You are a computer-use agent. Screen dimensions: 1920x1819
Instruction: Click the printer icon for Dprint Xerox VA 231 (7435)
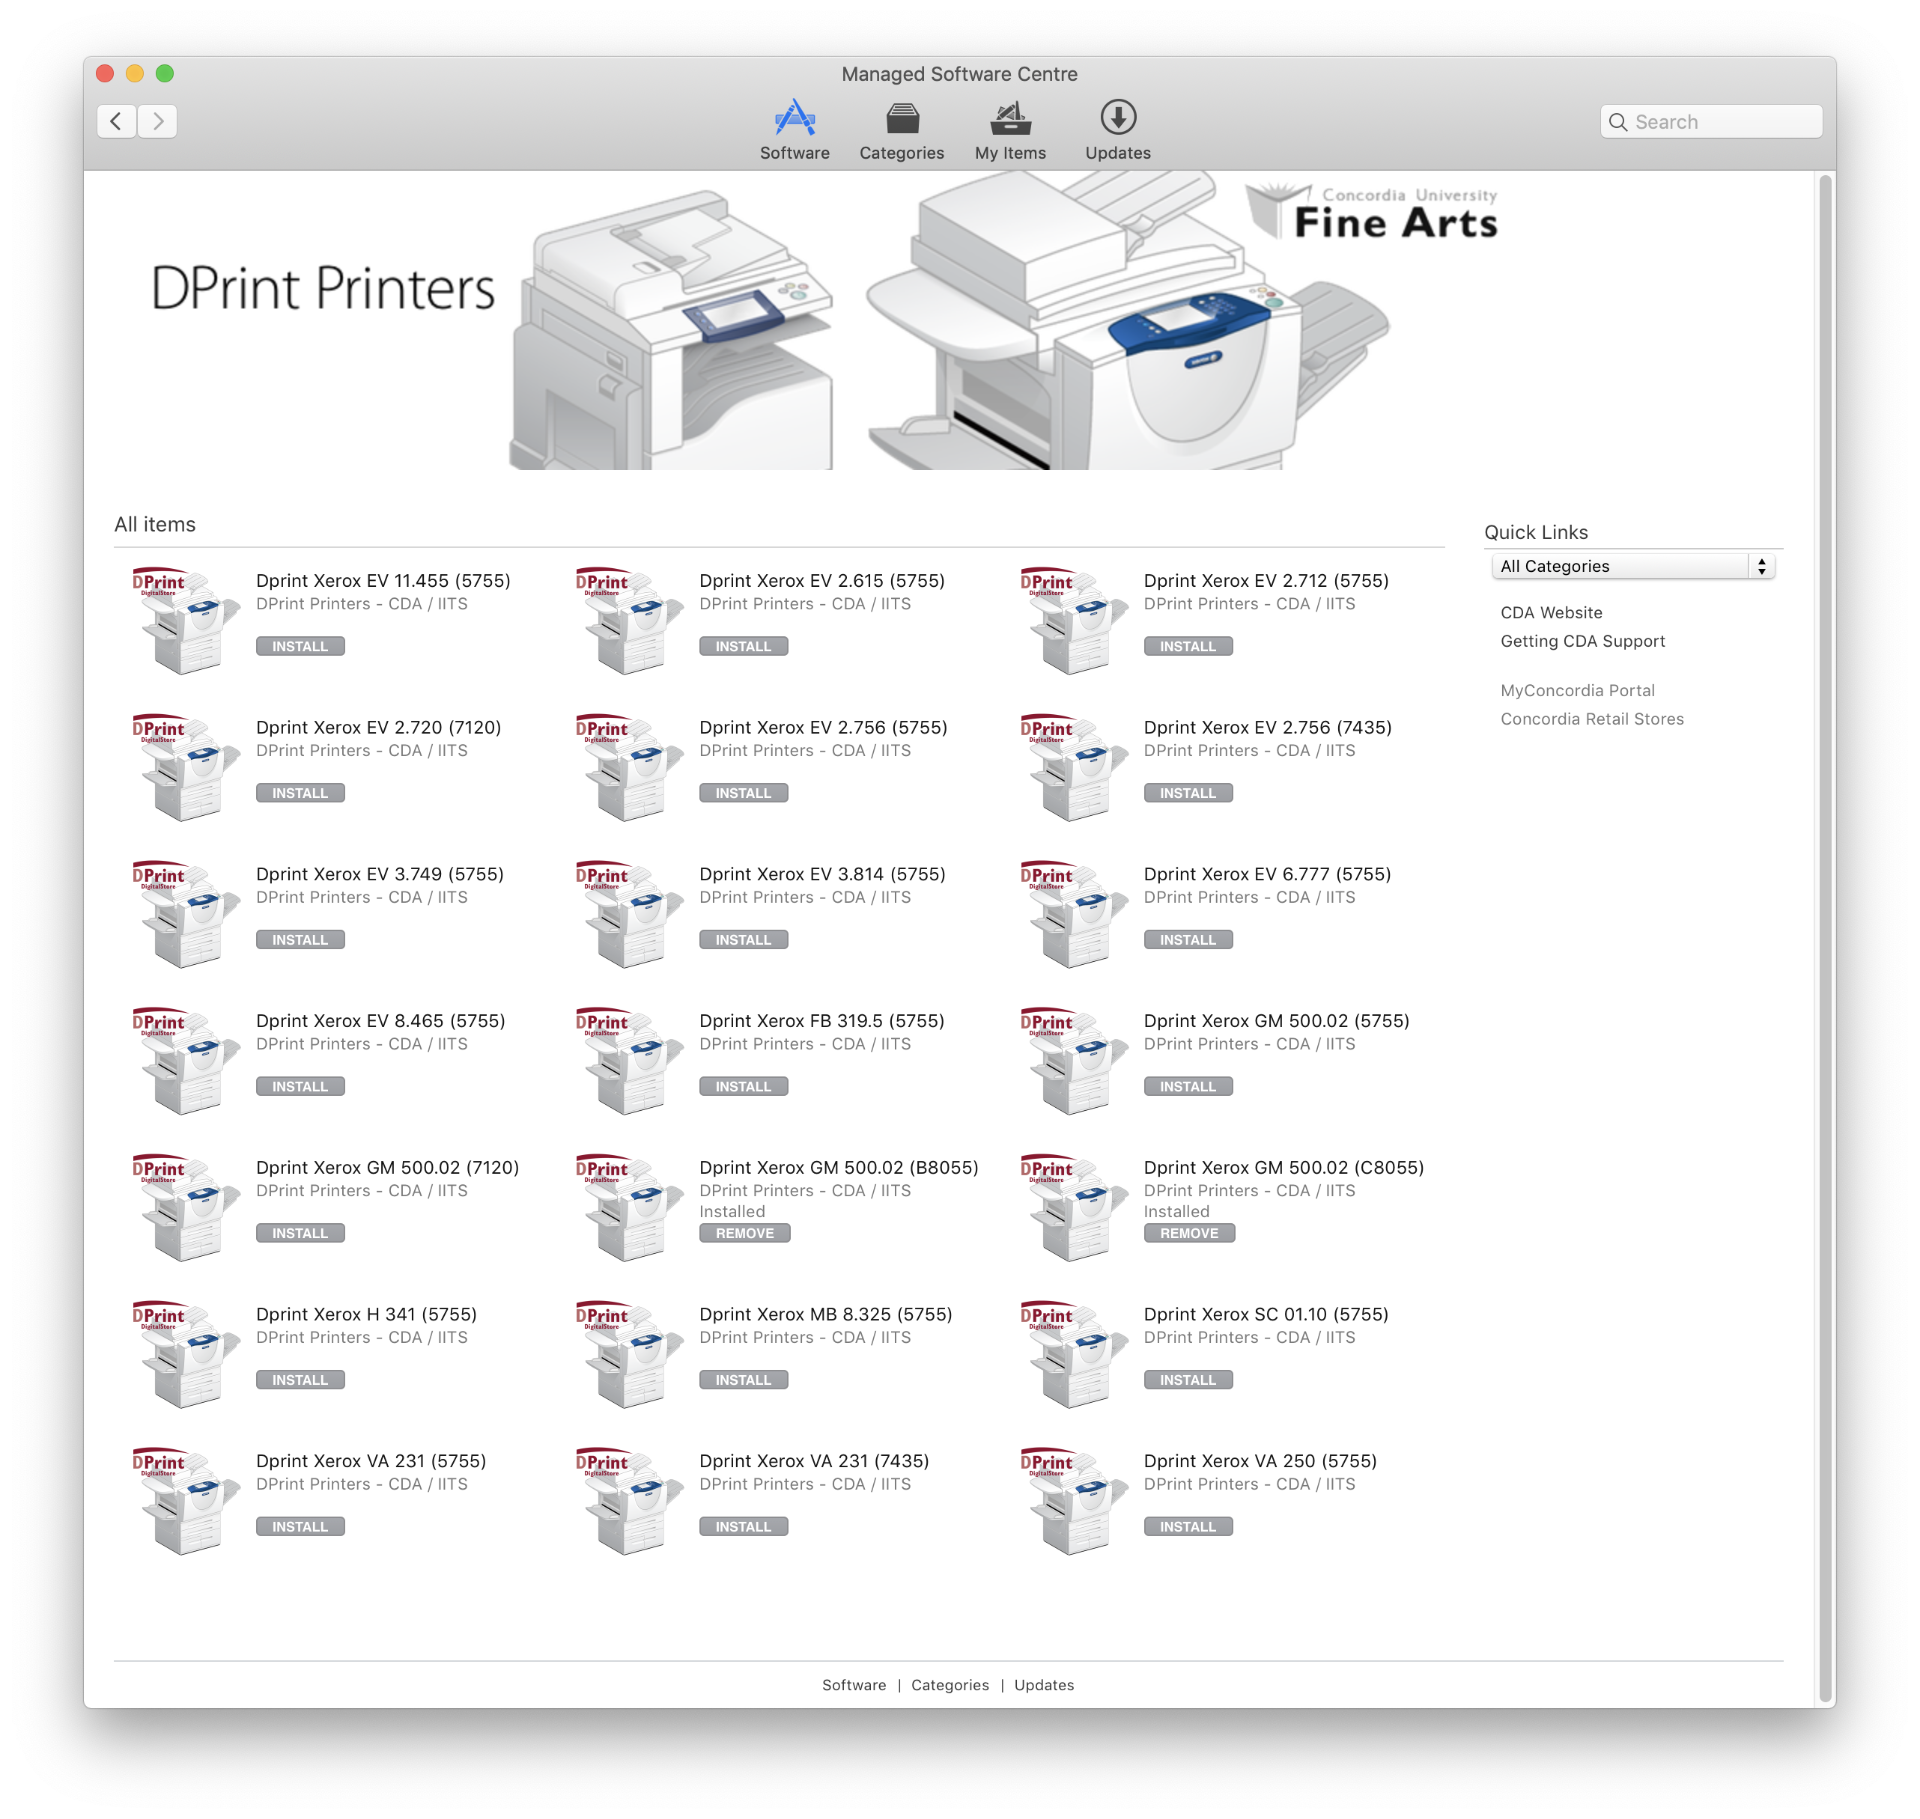tap(629, 1501)
